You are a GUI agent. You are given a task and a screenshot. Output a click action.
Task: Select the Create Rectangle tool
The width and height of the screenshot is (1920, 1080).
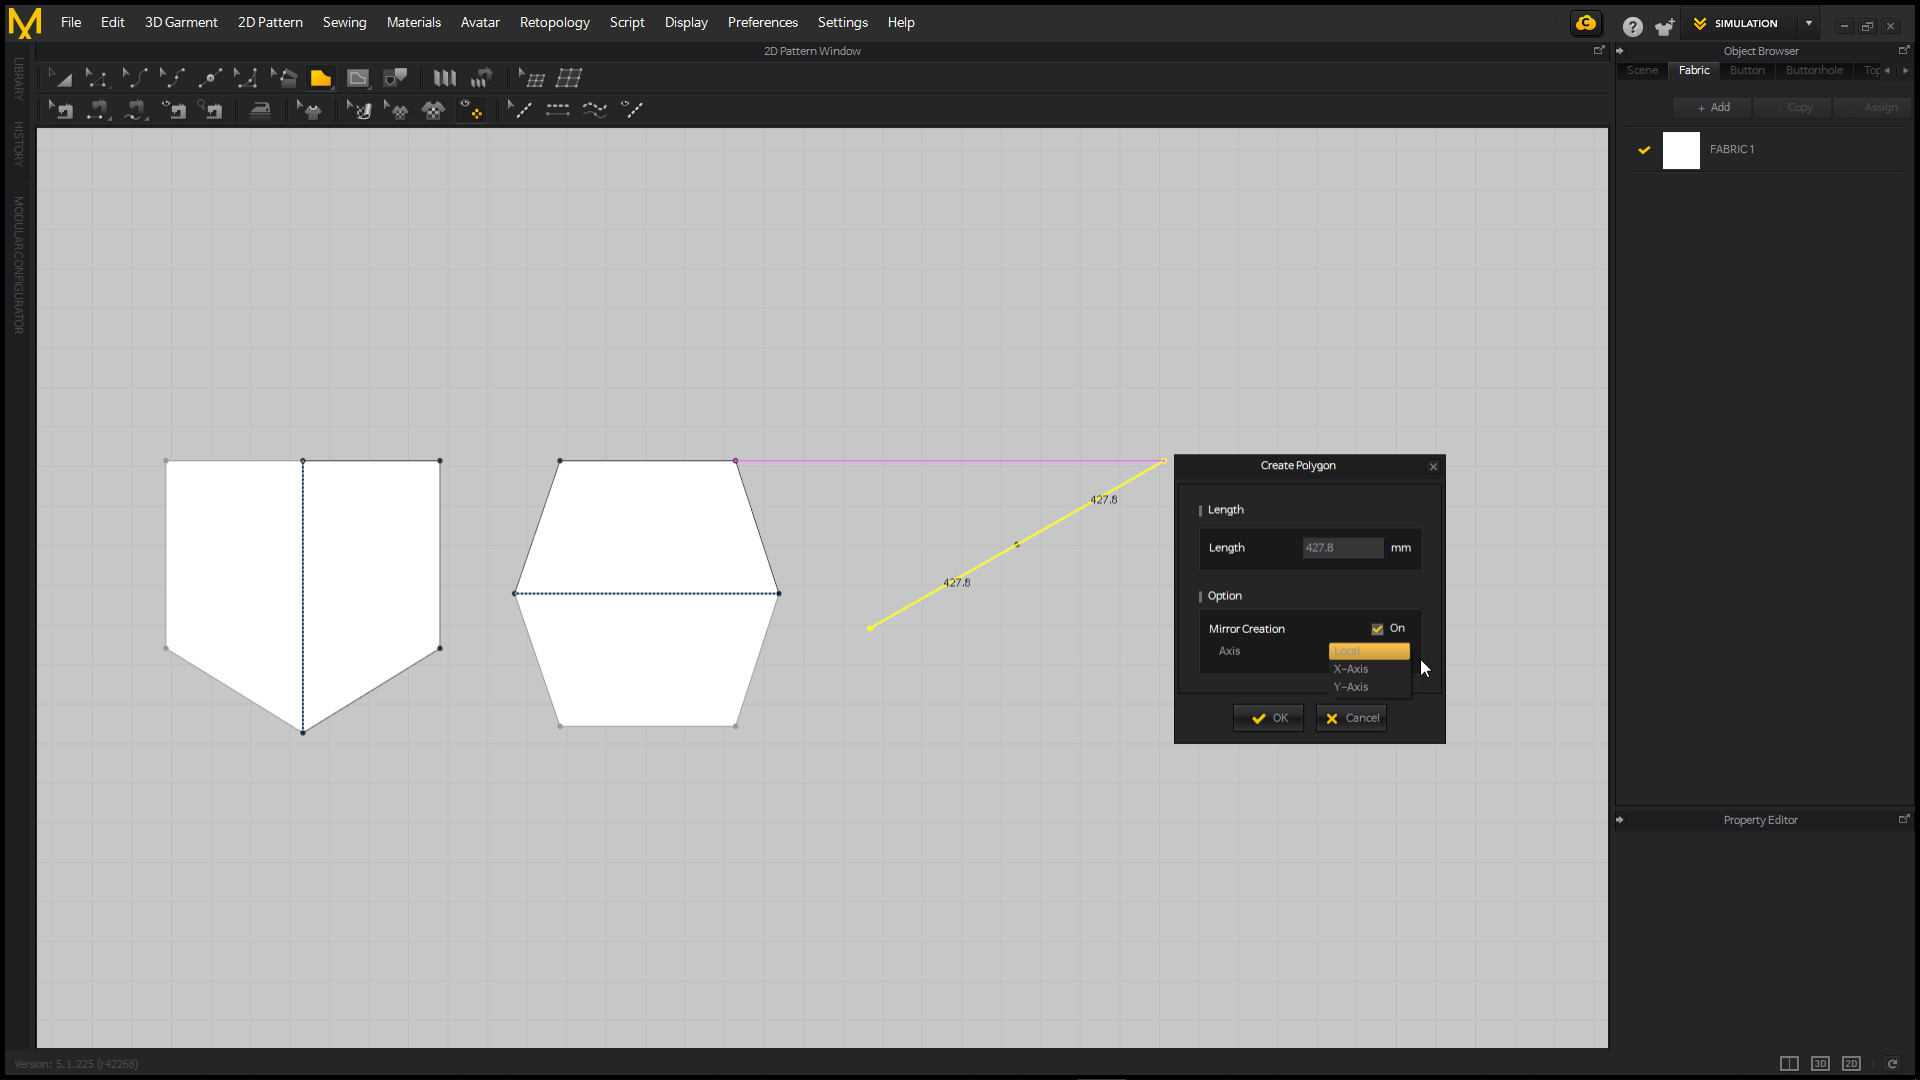click(358, 78)
